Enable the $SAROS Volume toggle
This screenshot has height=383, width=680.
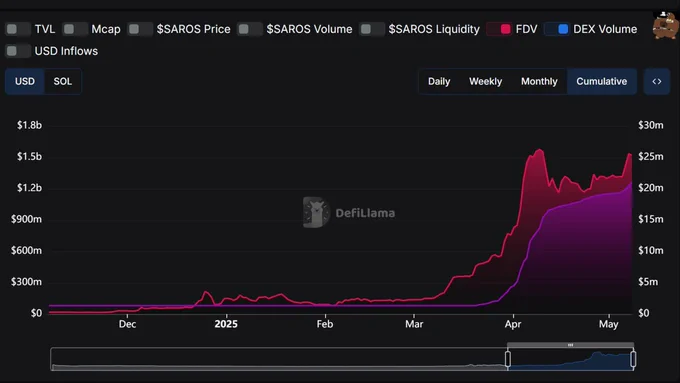point(249,29)
